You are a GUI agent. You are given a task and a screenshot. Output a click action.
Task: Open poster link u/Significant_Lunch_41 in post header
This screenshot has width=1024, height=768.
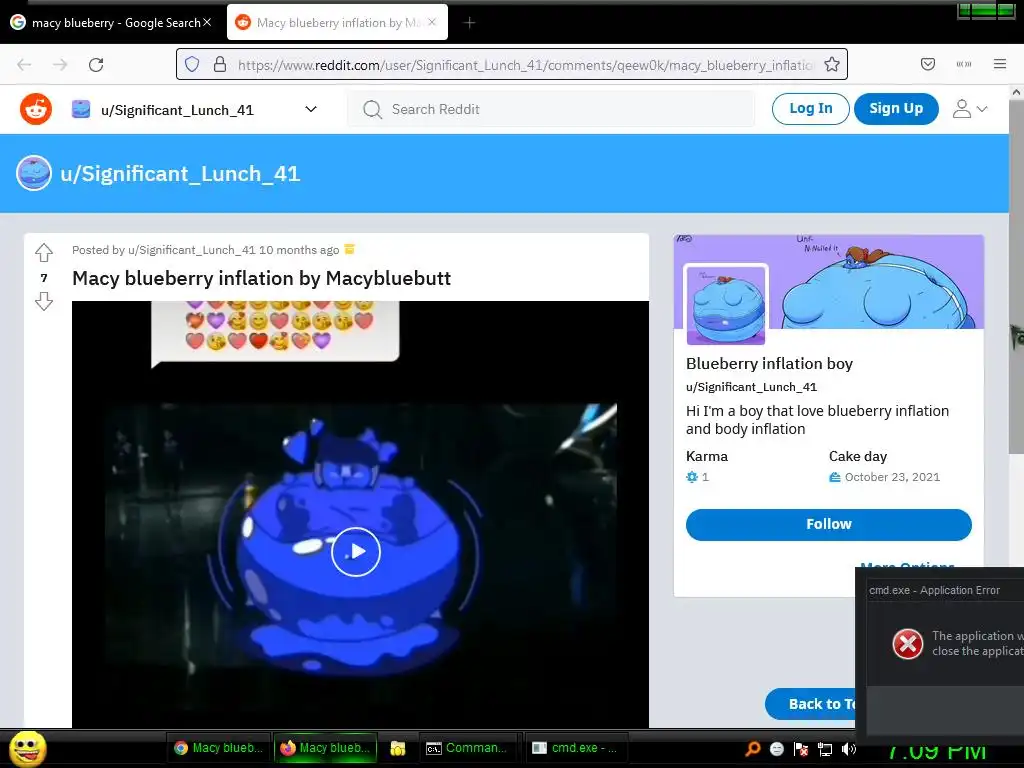[191, 249]
